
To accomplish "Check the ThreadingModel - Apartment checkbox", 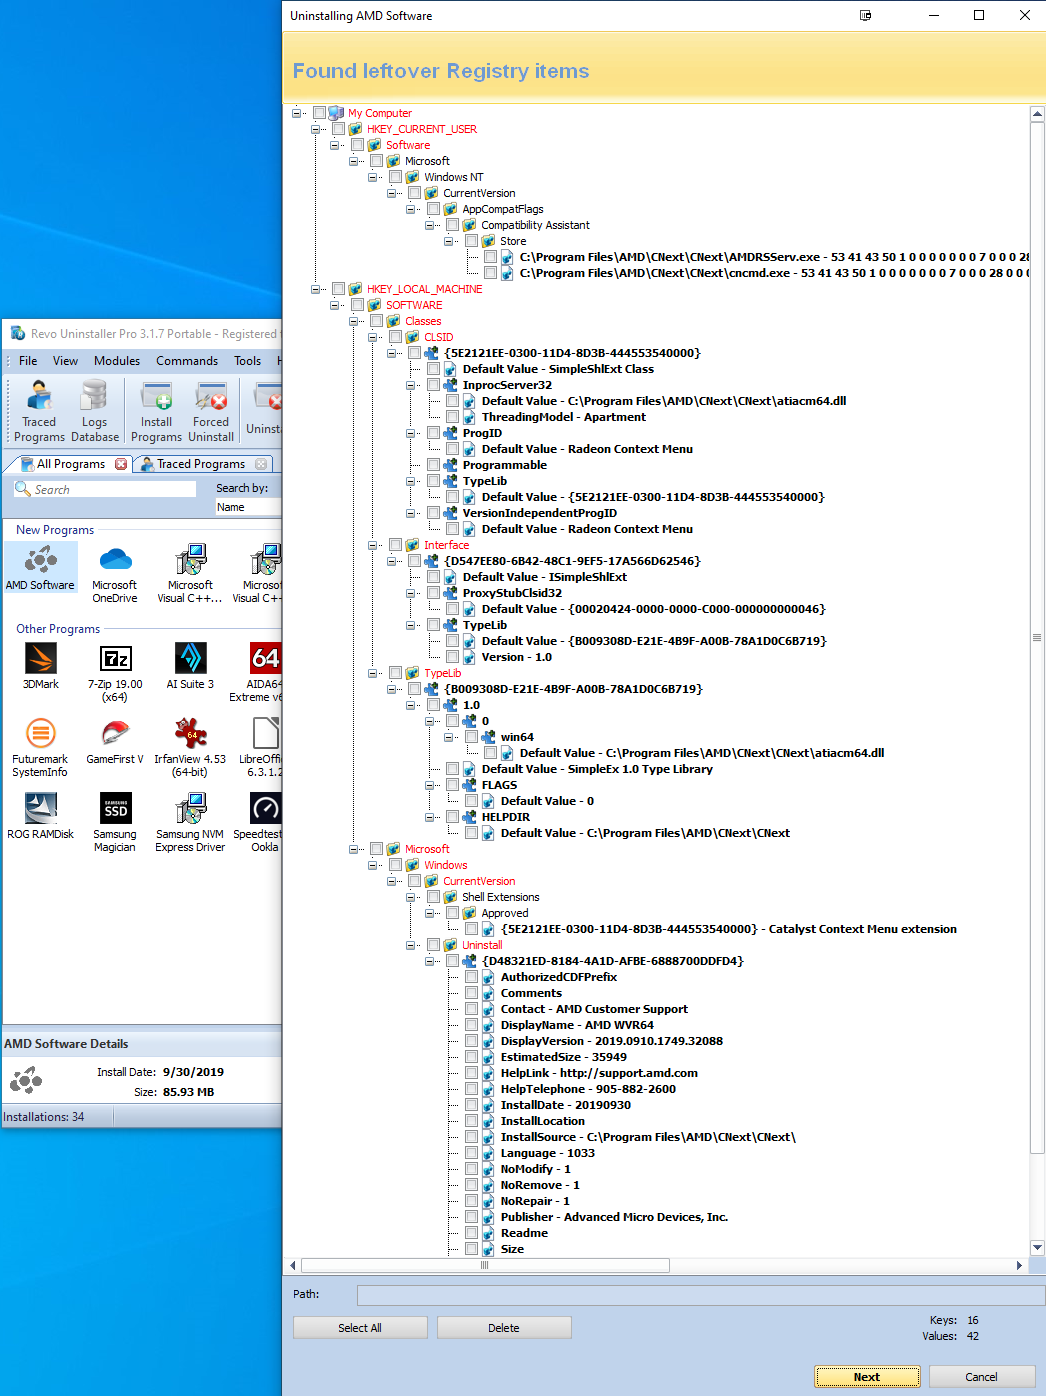I will click(453, 417).
